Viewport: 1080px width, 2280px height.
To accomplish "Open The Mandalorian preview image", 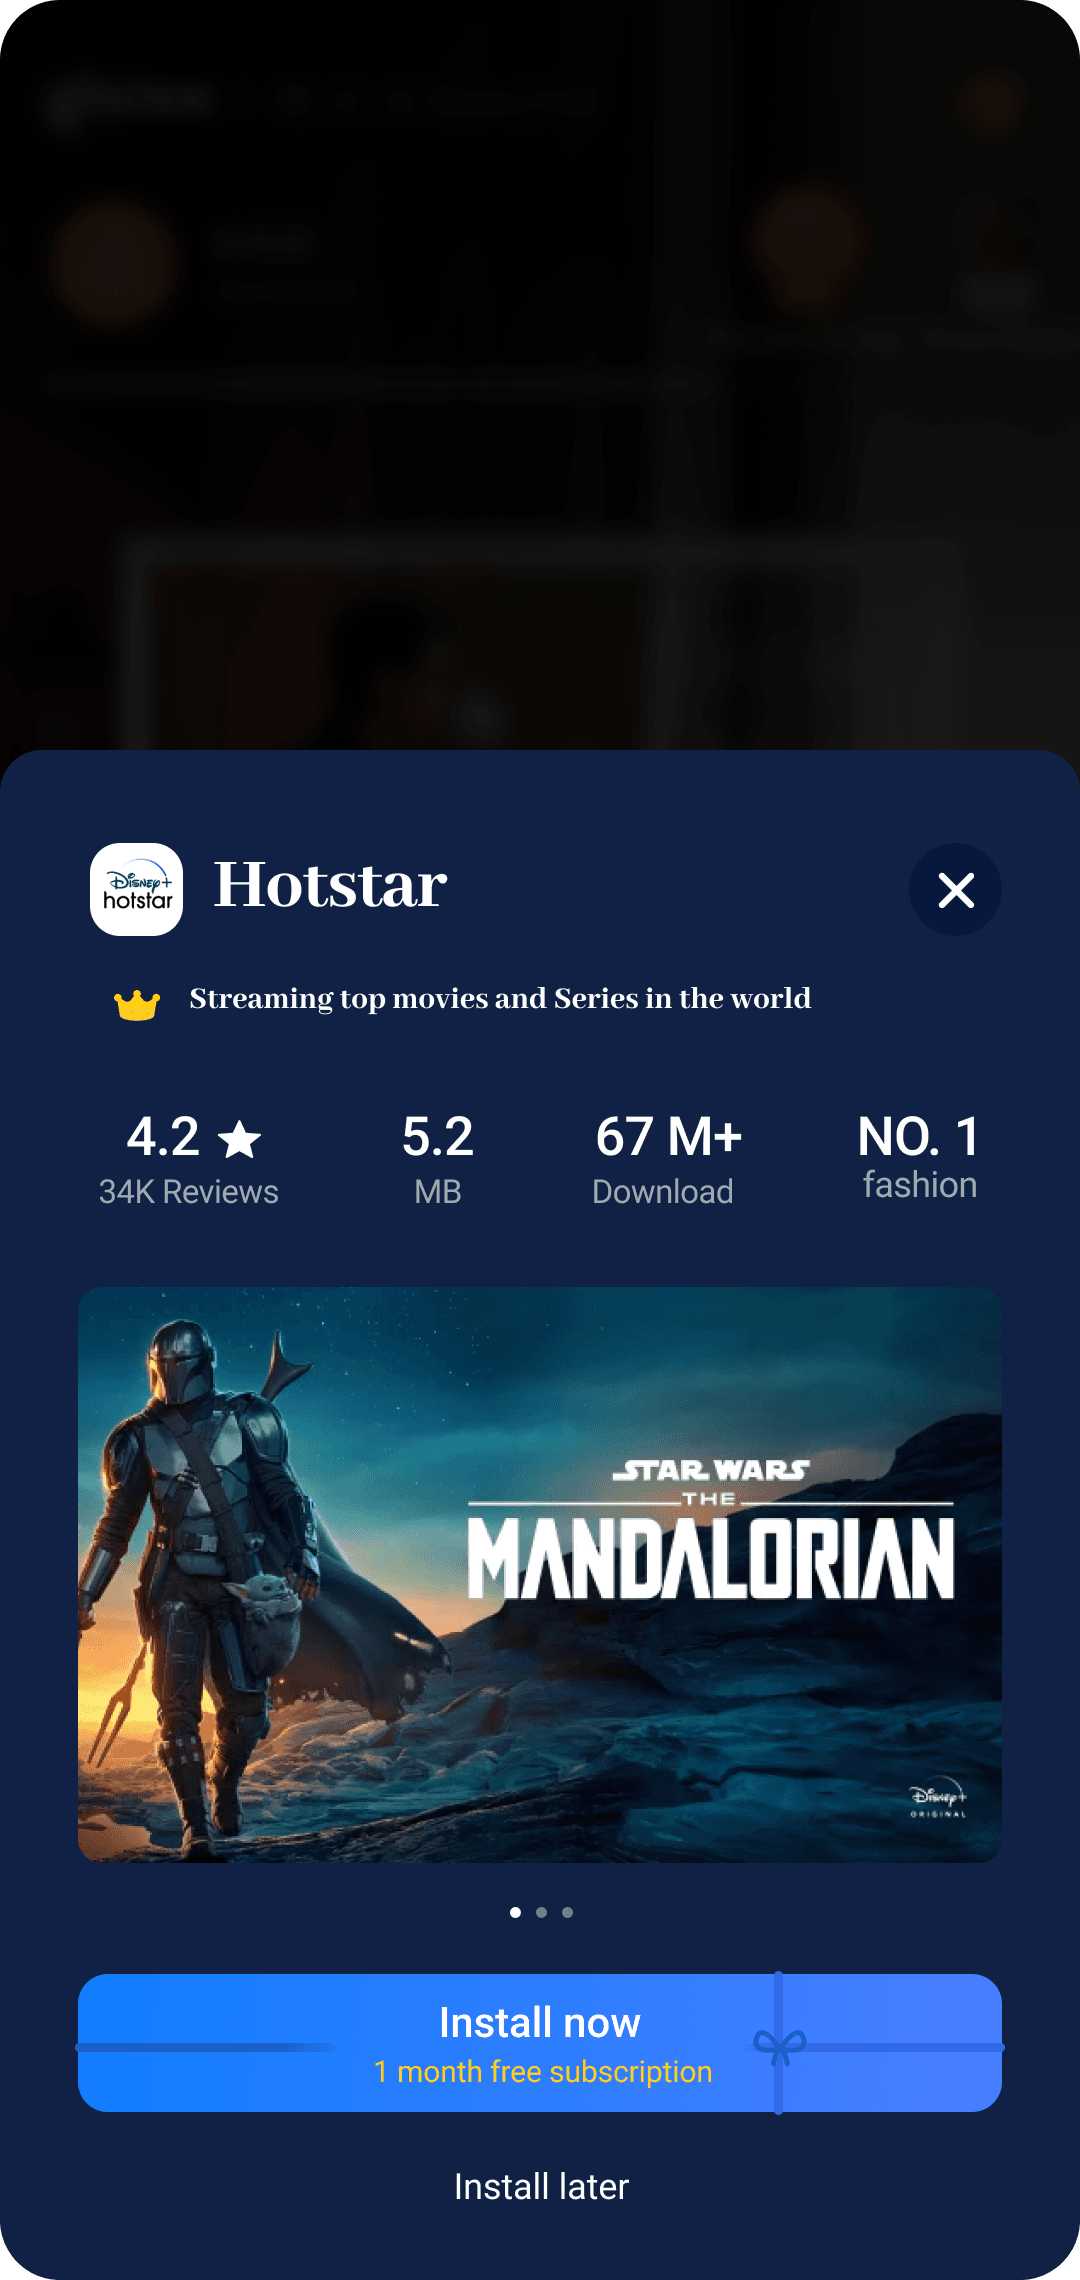I will coord(540,1575).
